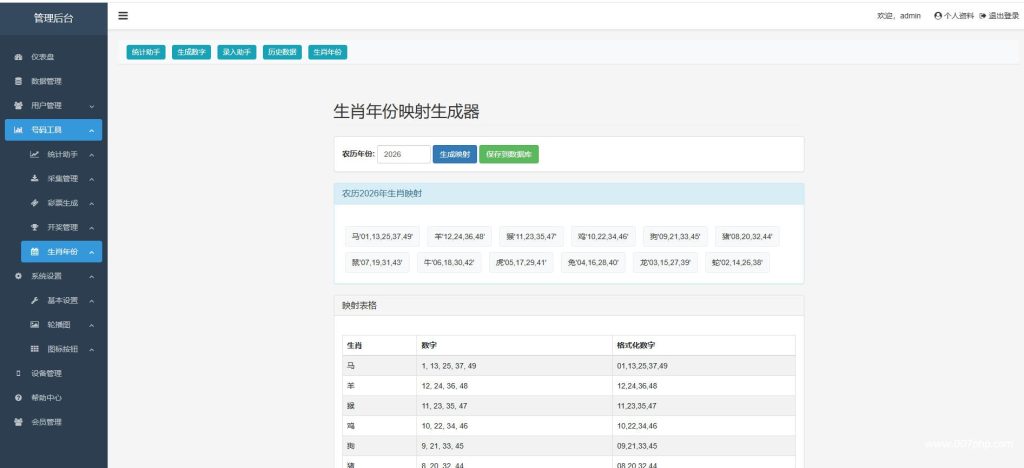Image resolution: width=1024 pixels, height=468 pixels.
Task: Click the 兔'04,16,28,40' tag
Action: (593, 262)
